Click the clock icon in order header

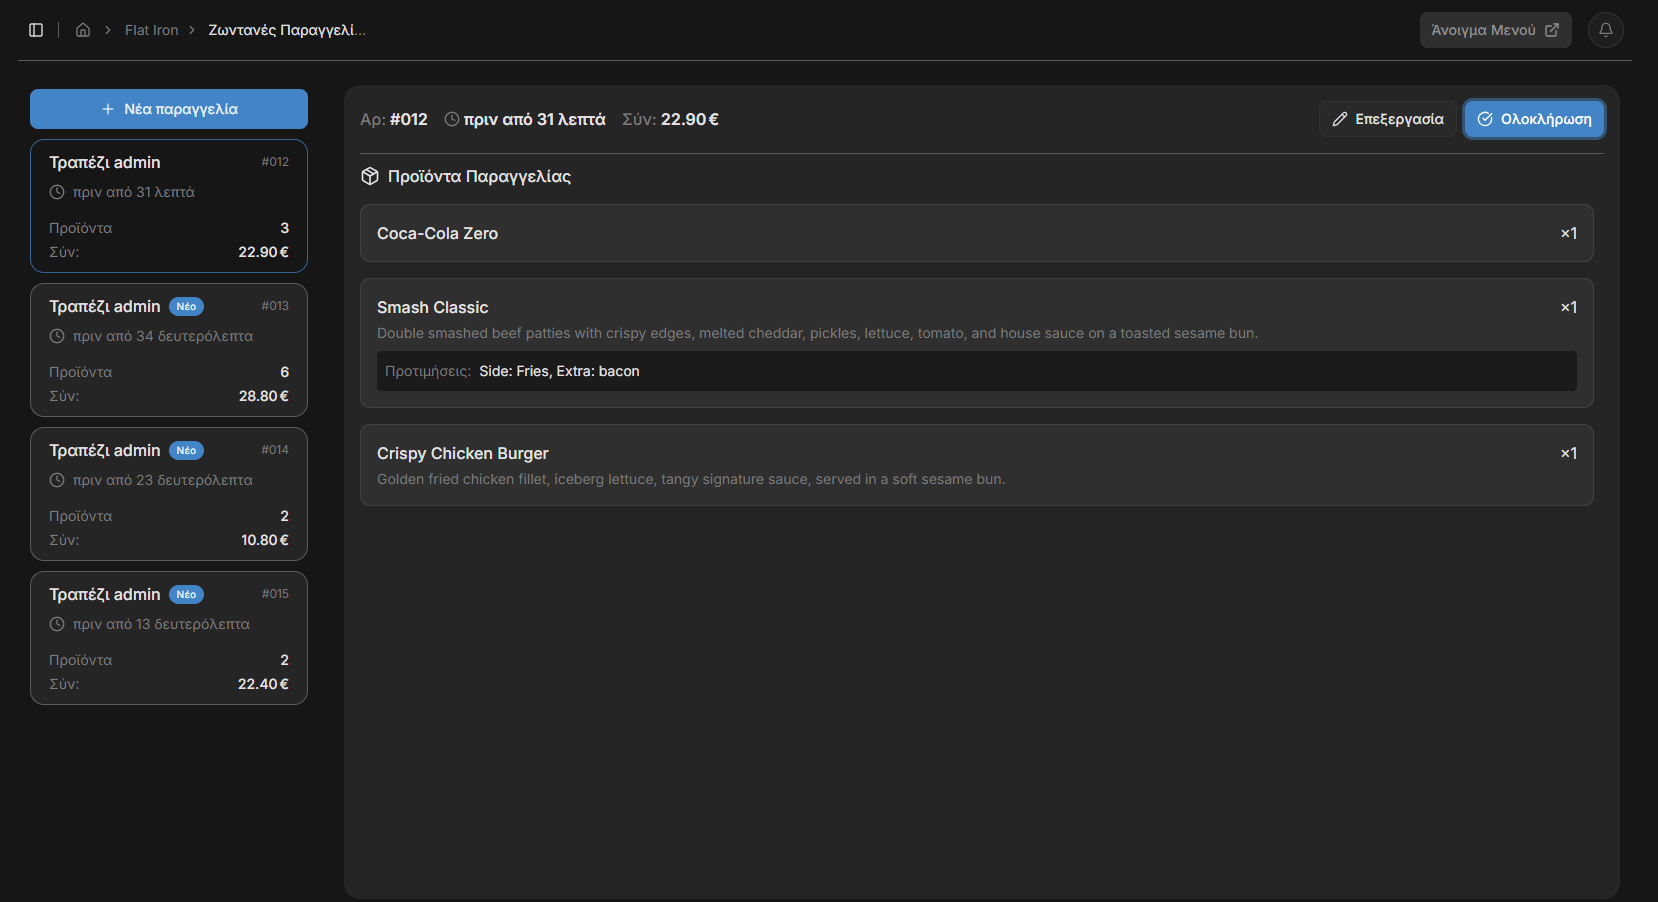coord(452,119)
